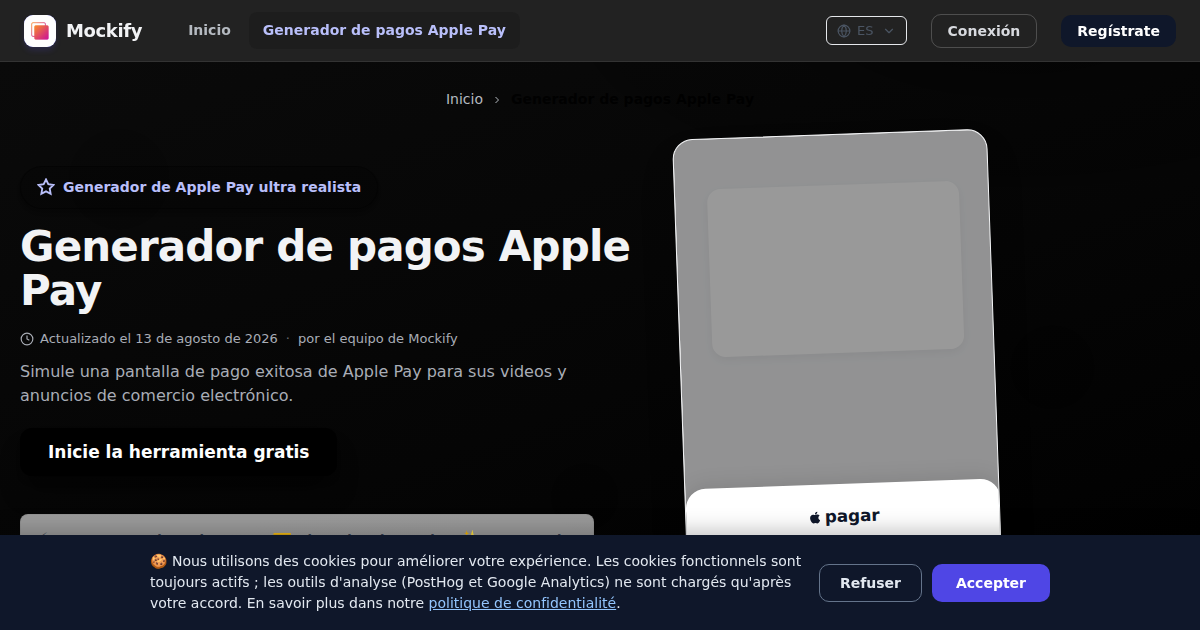This screenshot has width=1200, height=630.
Task: Click the Generador de pagos Apple Pay heading
Action: point(325,269)
